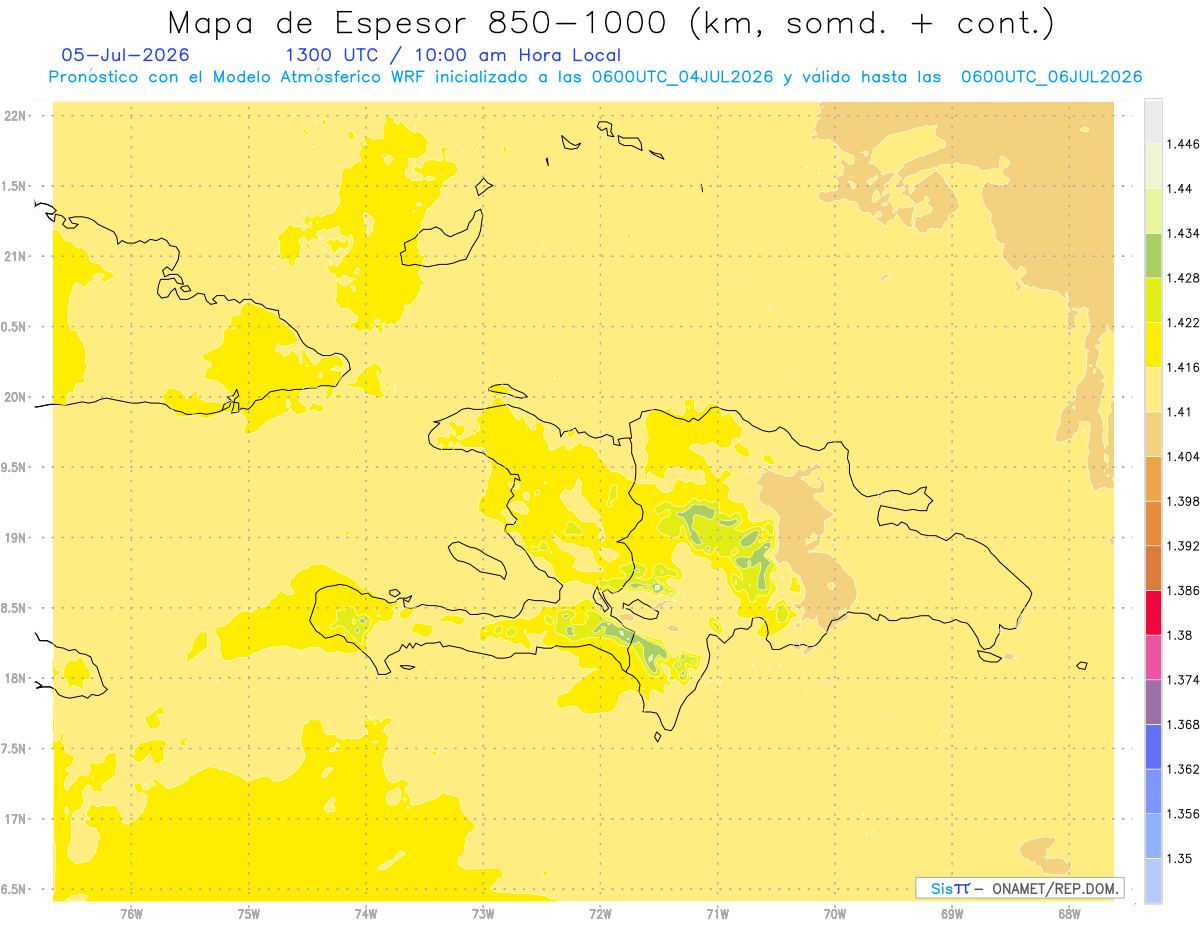1200x927 pixels.
Task: Click the legend value '1.392'
Action: click(1183, 546)
